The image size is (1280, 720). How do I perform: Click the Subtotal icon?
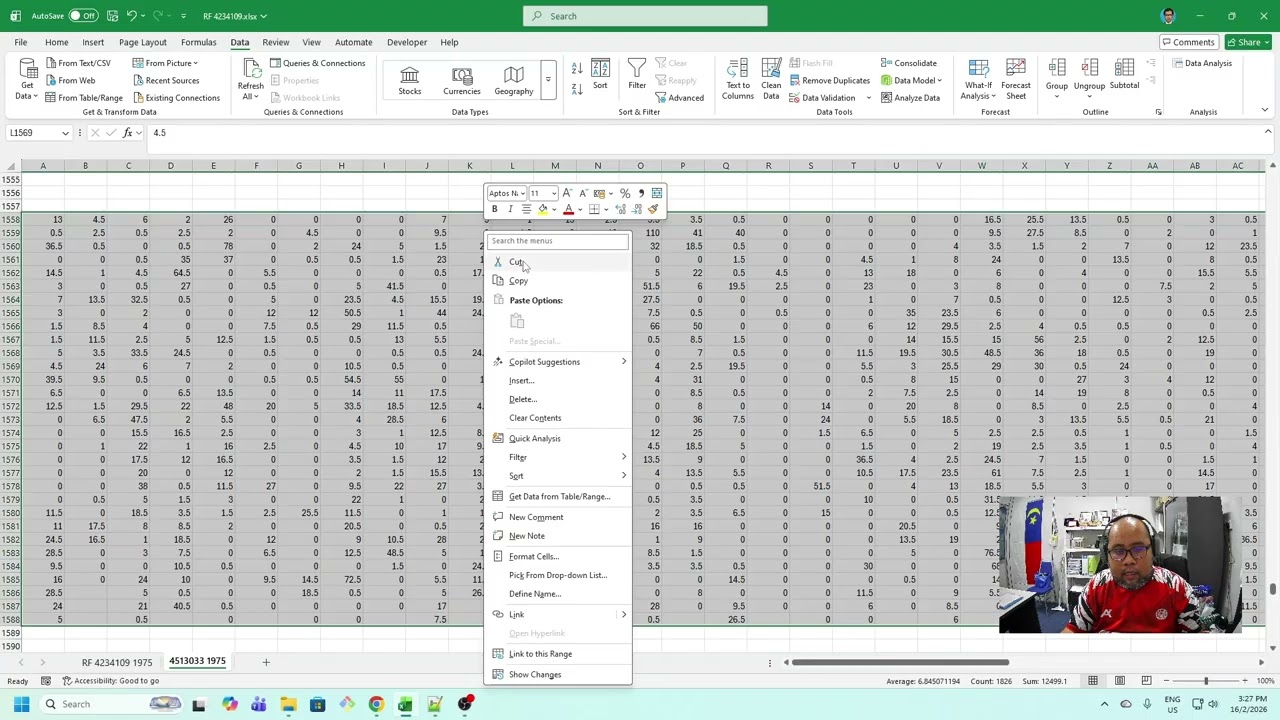[1124, 75]
